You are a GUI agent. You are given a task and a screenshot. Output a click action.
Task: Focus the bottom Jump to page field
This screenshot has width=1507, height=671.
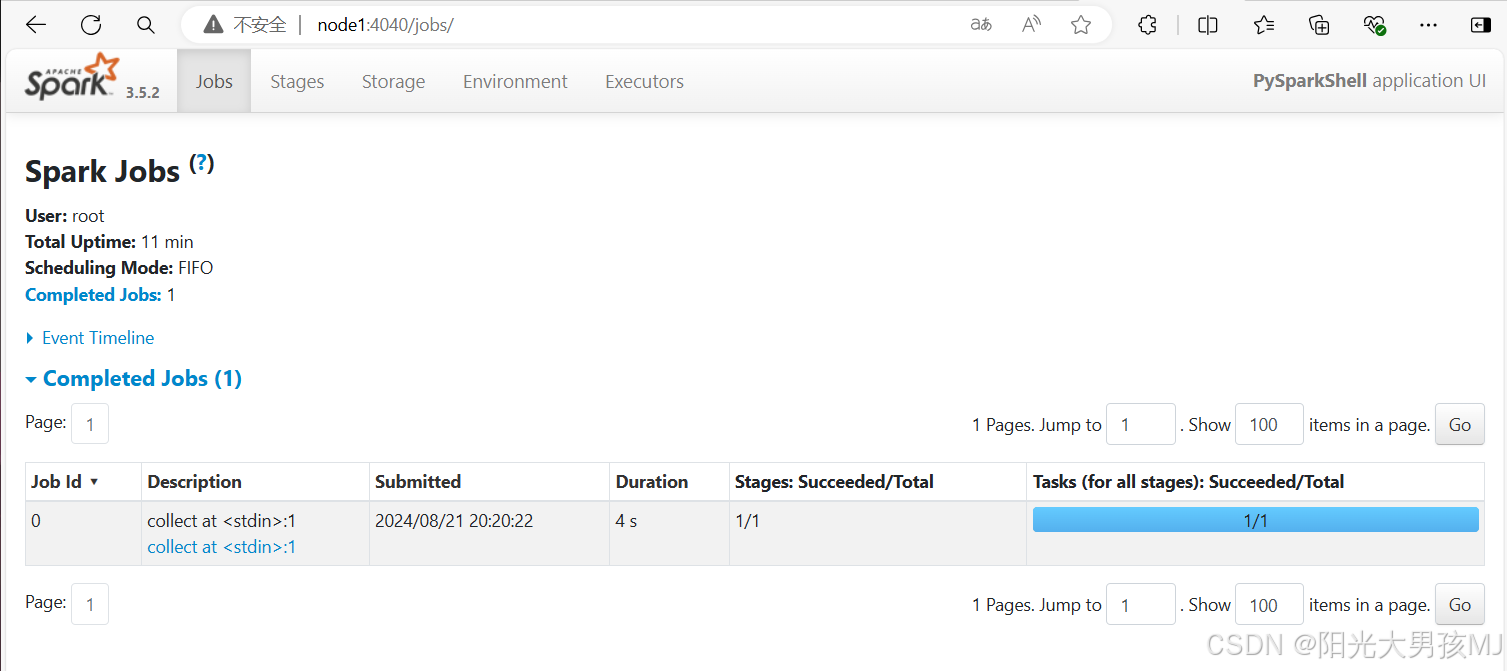1140,605
